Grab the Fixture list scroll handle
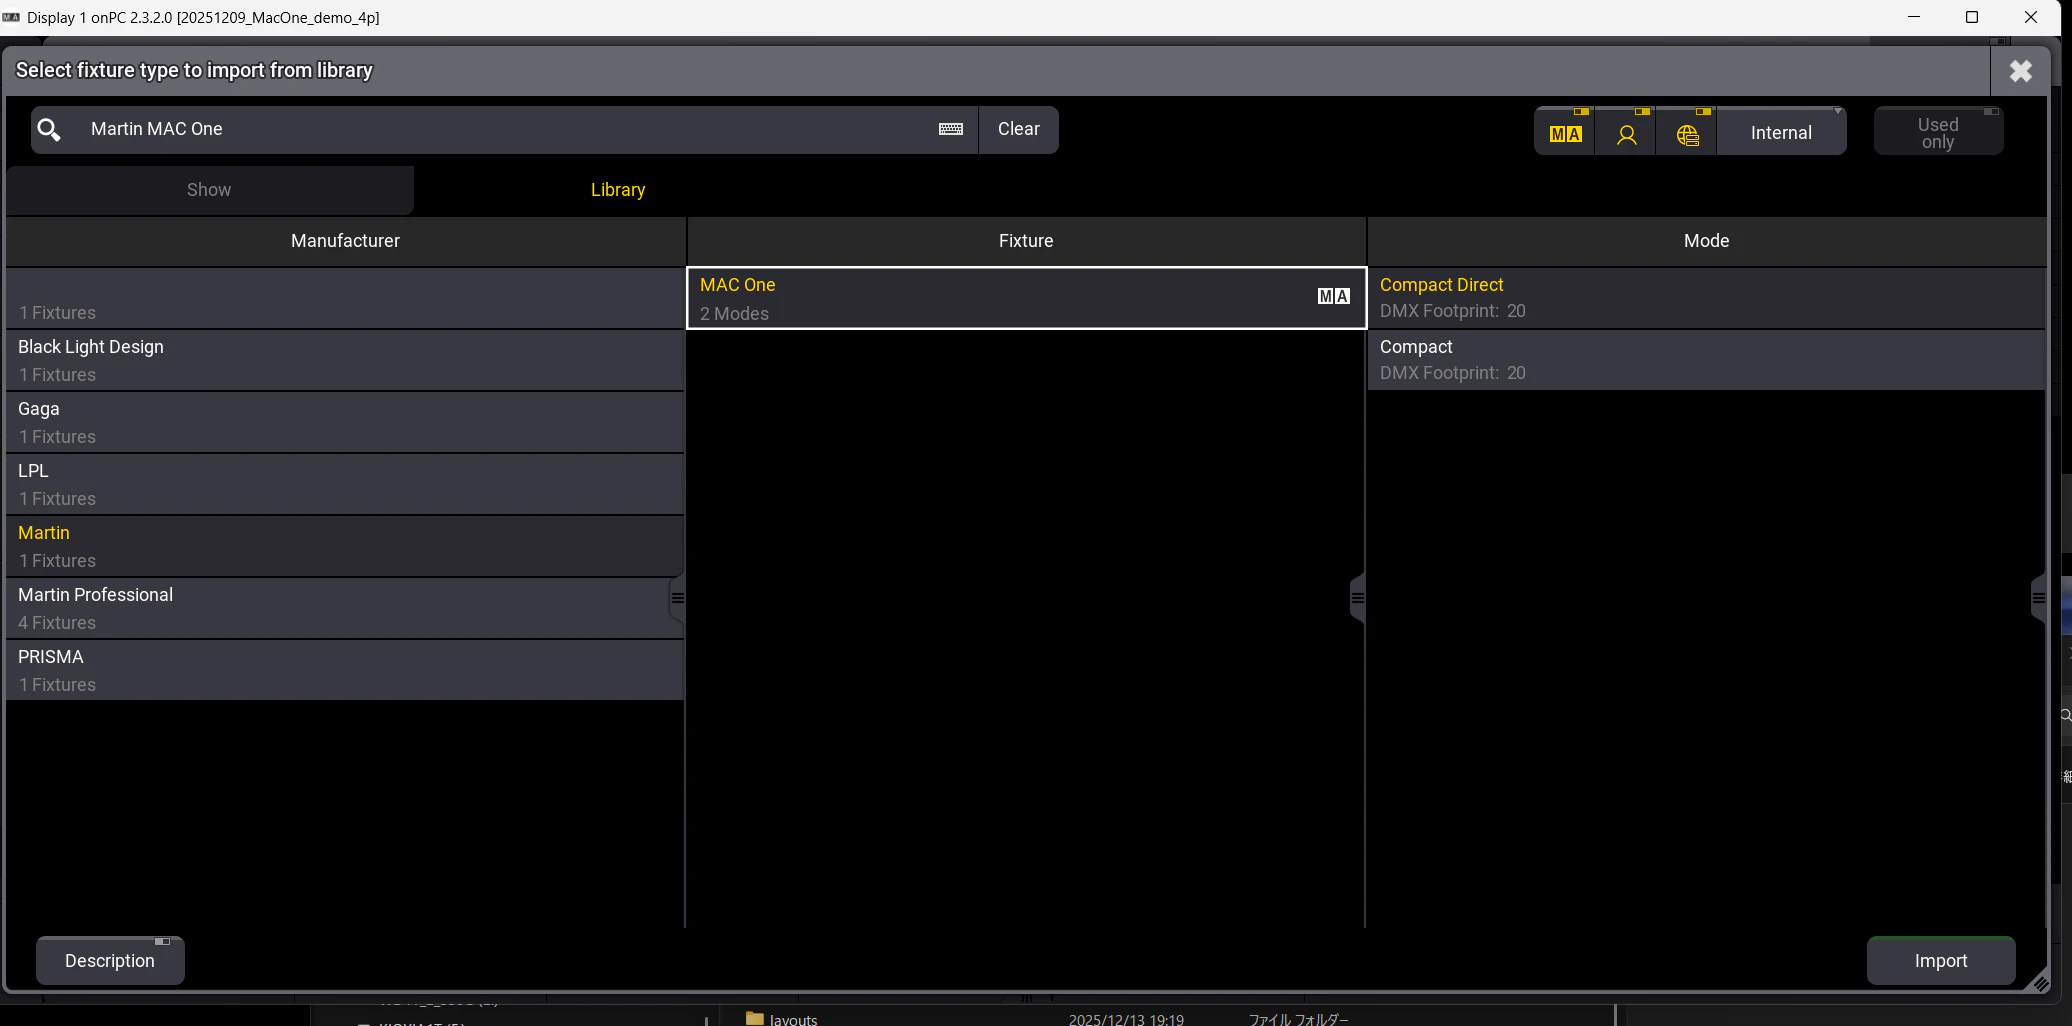This screenshot has height=1026, width=2072. click(1357, 598)
